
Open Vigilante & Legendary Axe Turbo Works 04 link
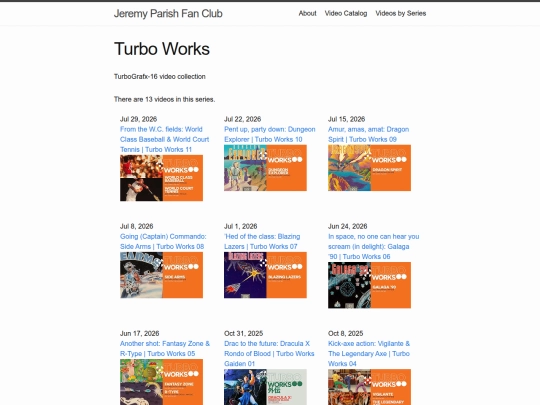tap(369, 354)
